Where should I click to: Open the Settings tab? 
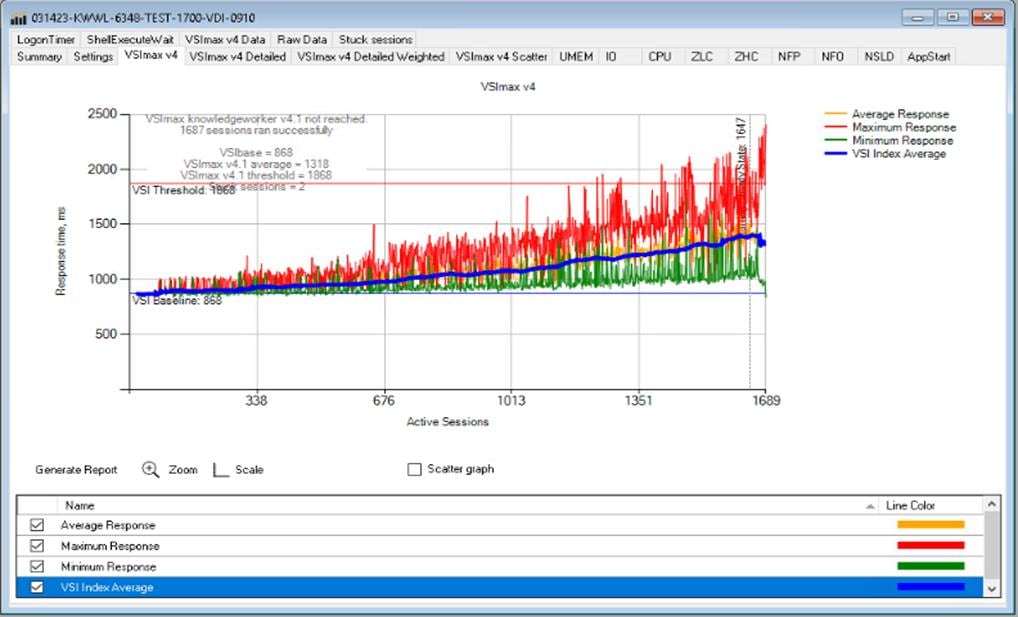point(92,57)
